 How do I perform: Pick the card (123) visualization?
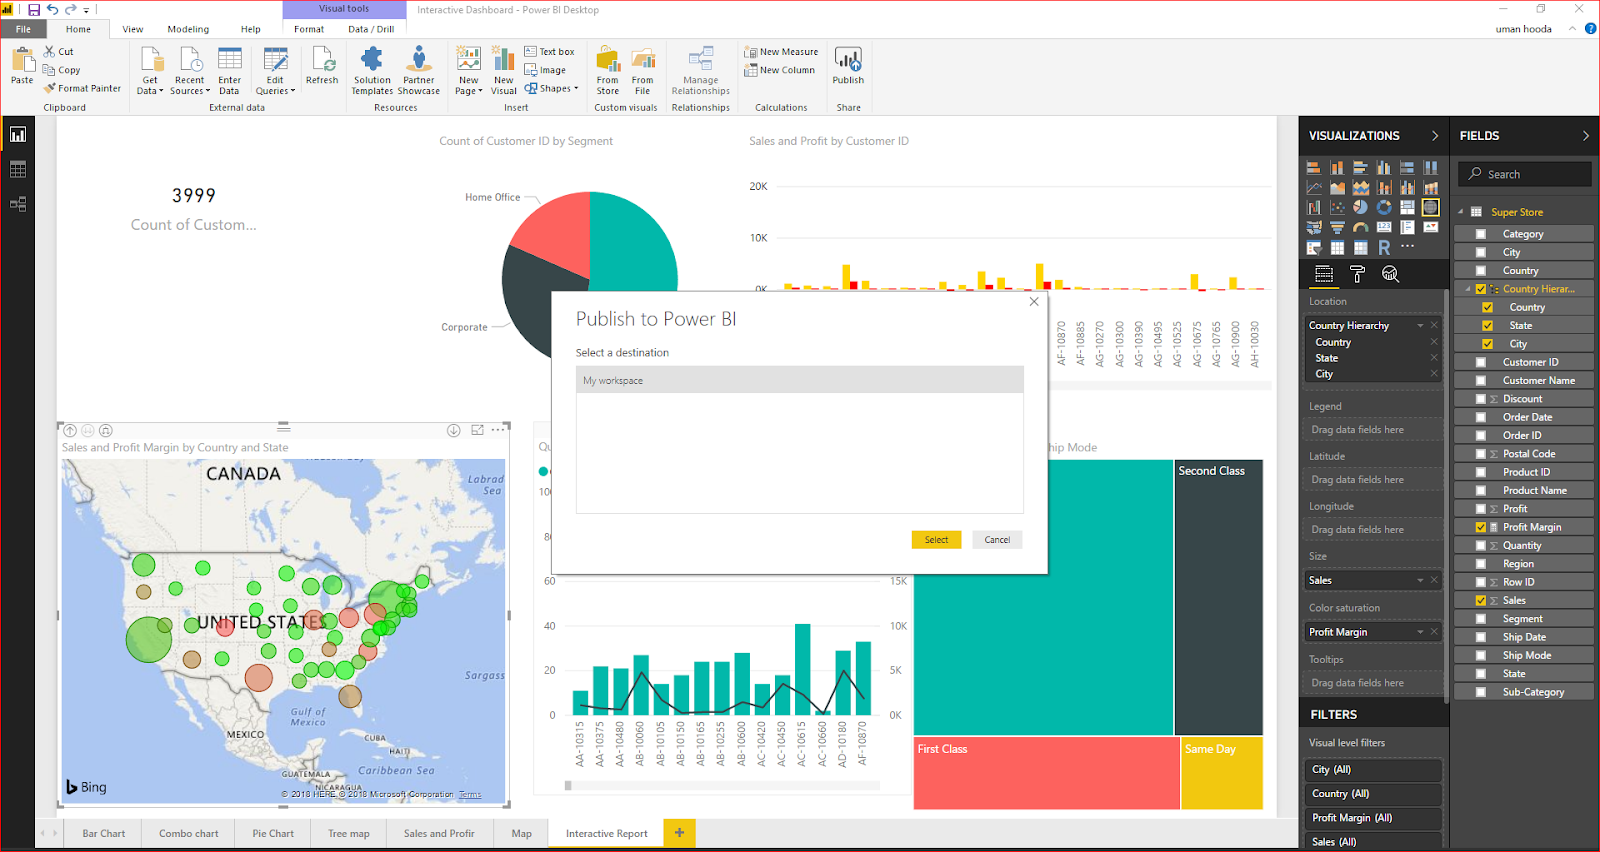(x=1384, y=227)
